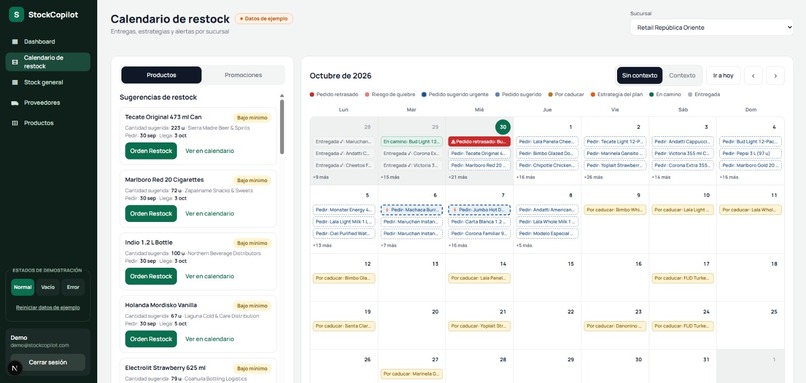Click Reiniciar datos de ejemplo link
This screenshot has height=383, width=806.
(48, 307)
